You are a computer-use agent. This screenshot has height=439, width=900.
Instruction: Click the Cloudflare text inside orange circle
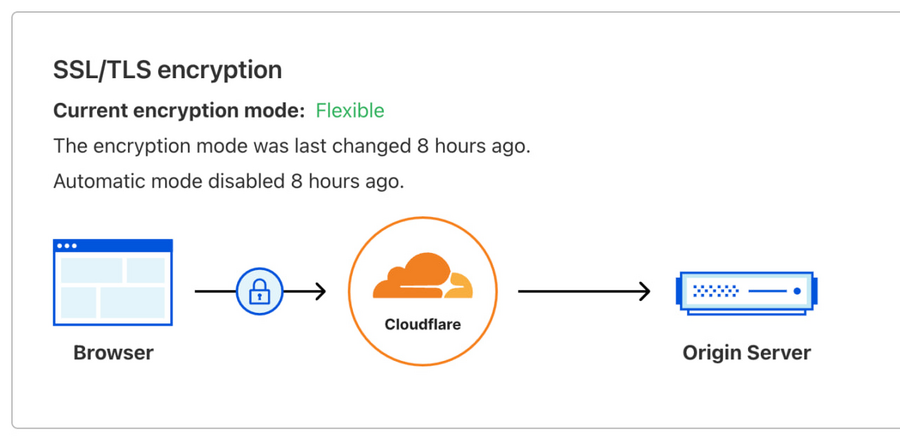coord(422,325)
